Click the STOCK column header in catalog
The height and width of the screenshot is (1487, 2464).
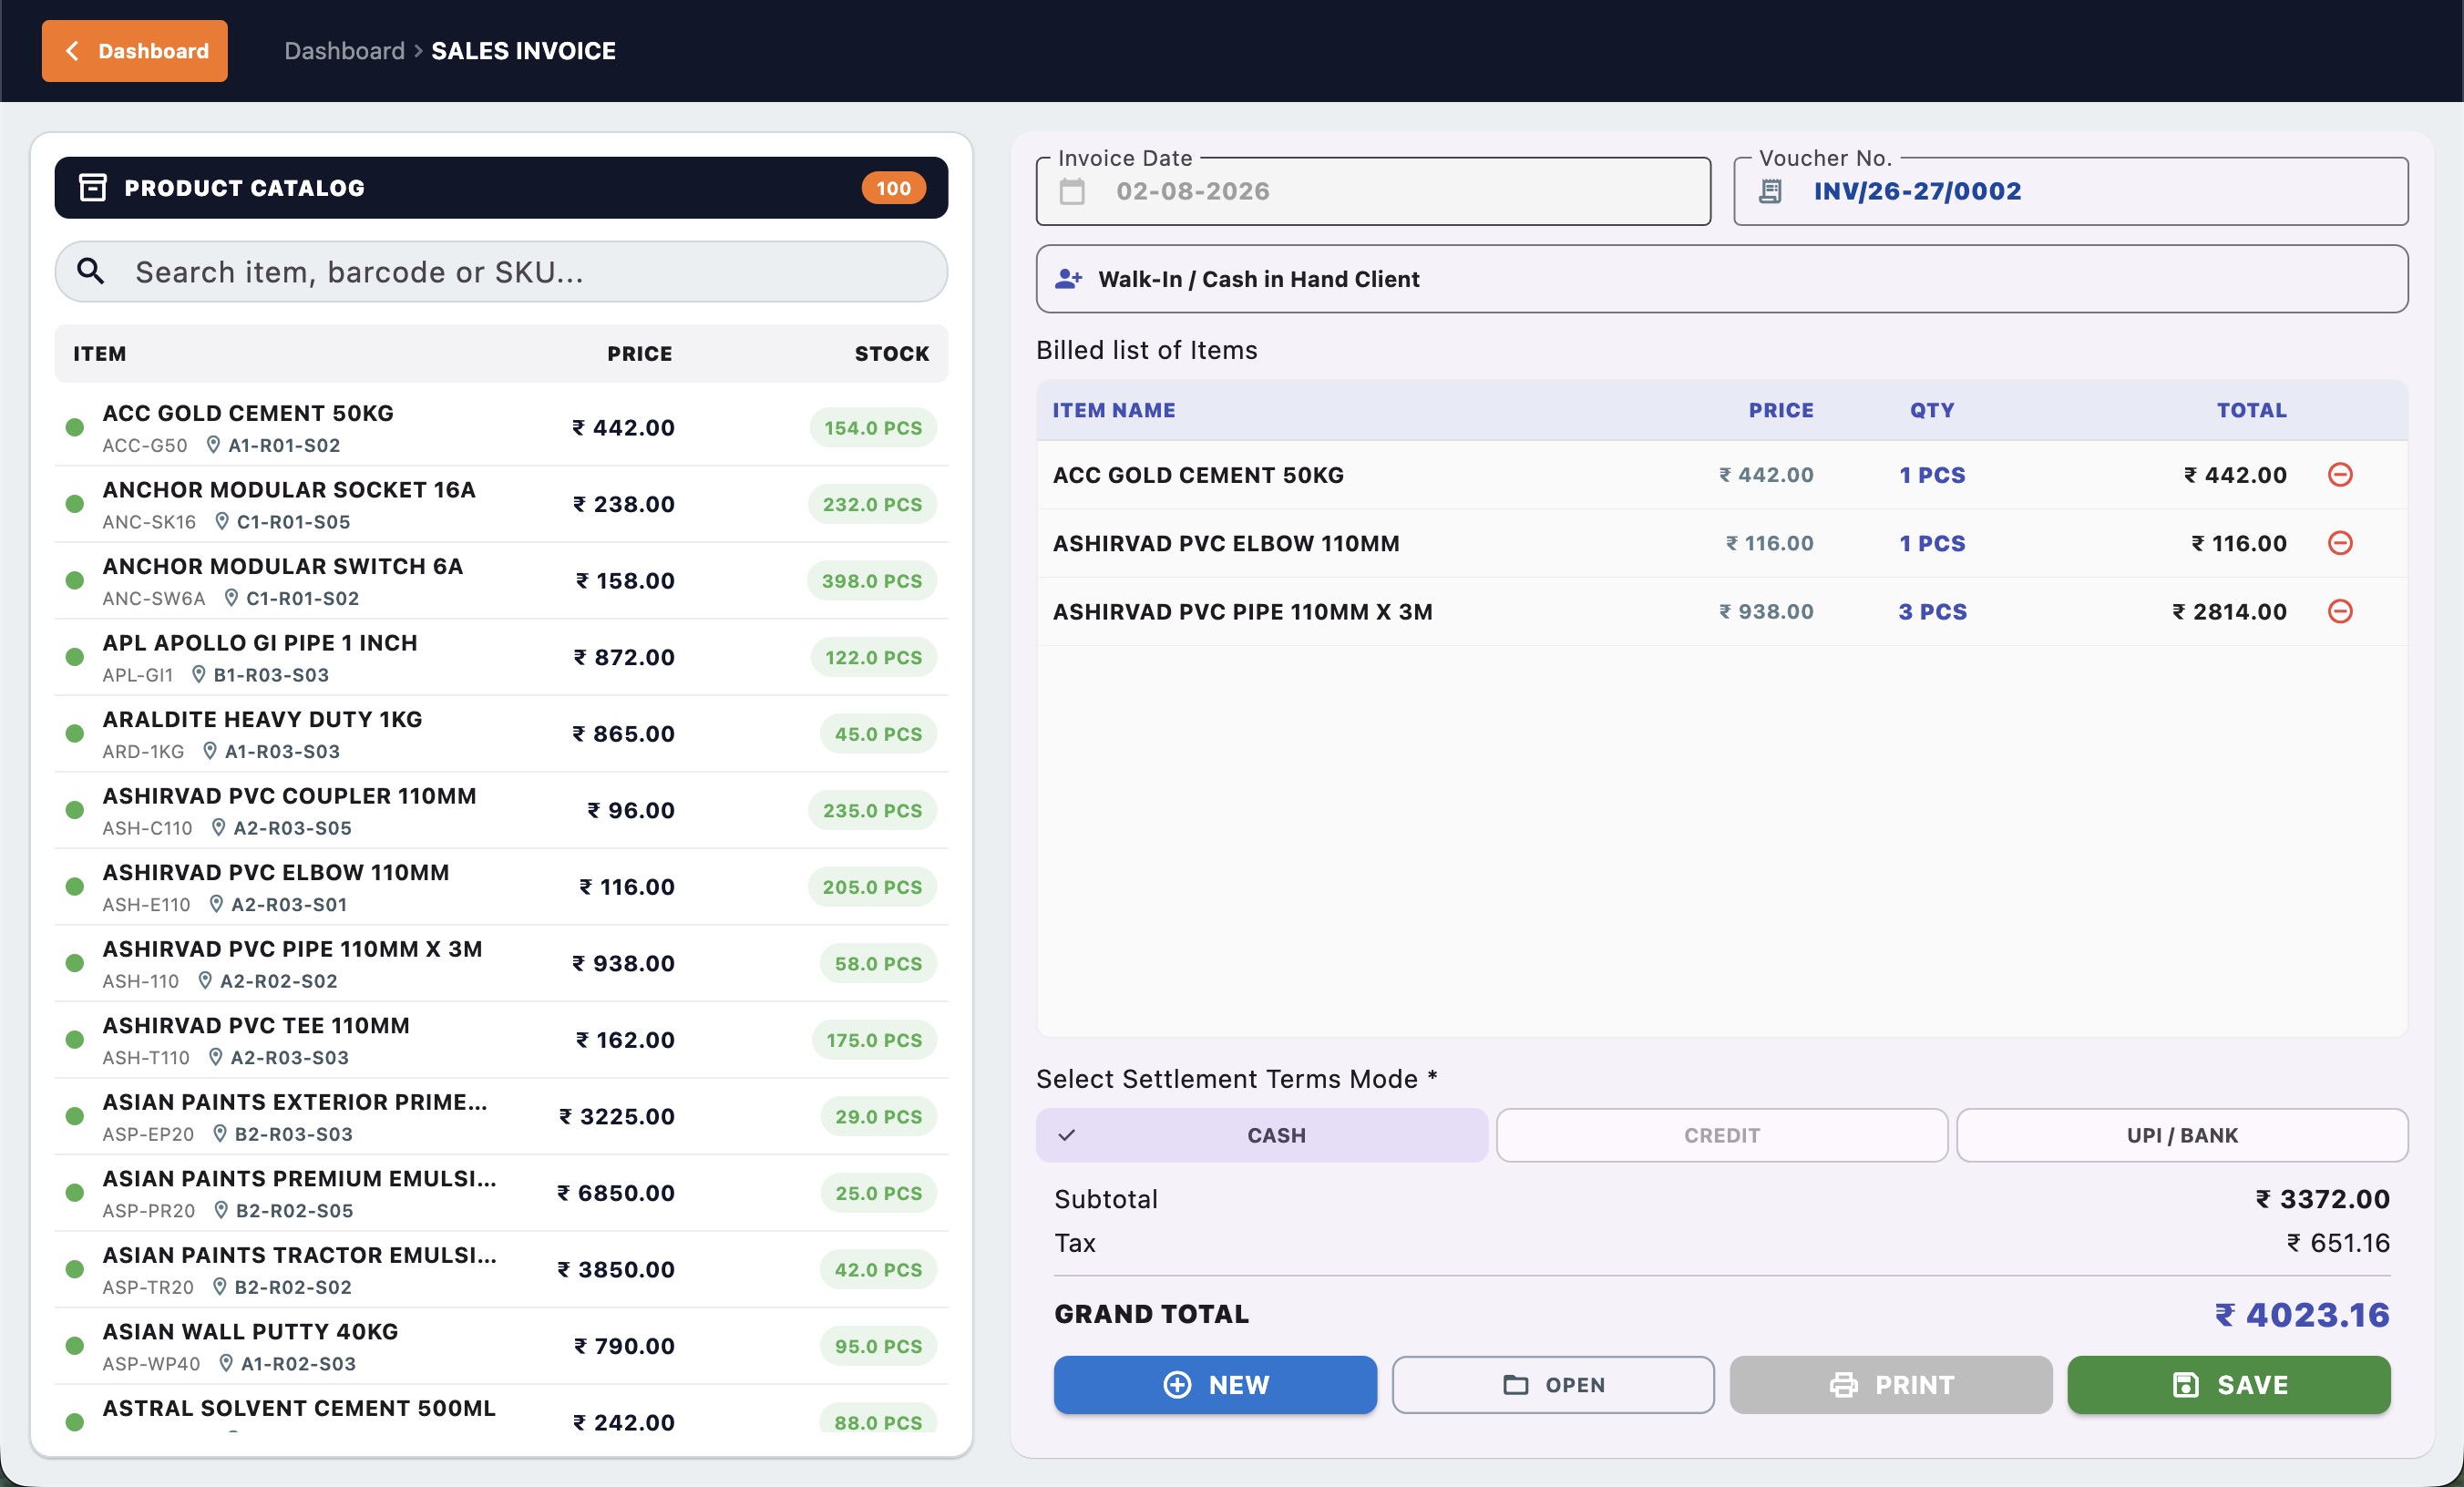coord(892,353)
